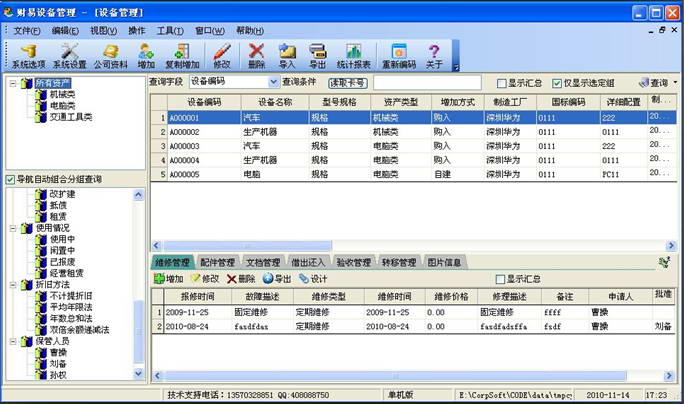The image size is (684, 404).
Task: Open the 视图(V) menu
Action: point(103,31)
